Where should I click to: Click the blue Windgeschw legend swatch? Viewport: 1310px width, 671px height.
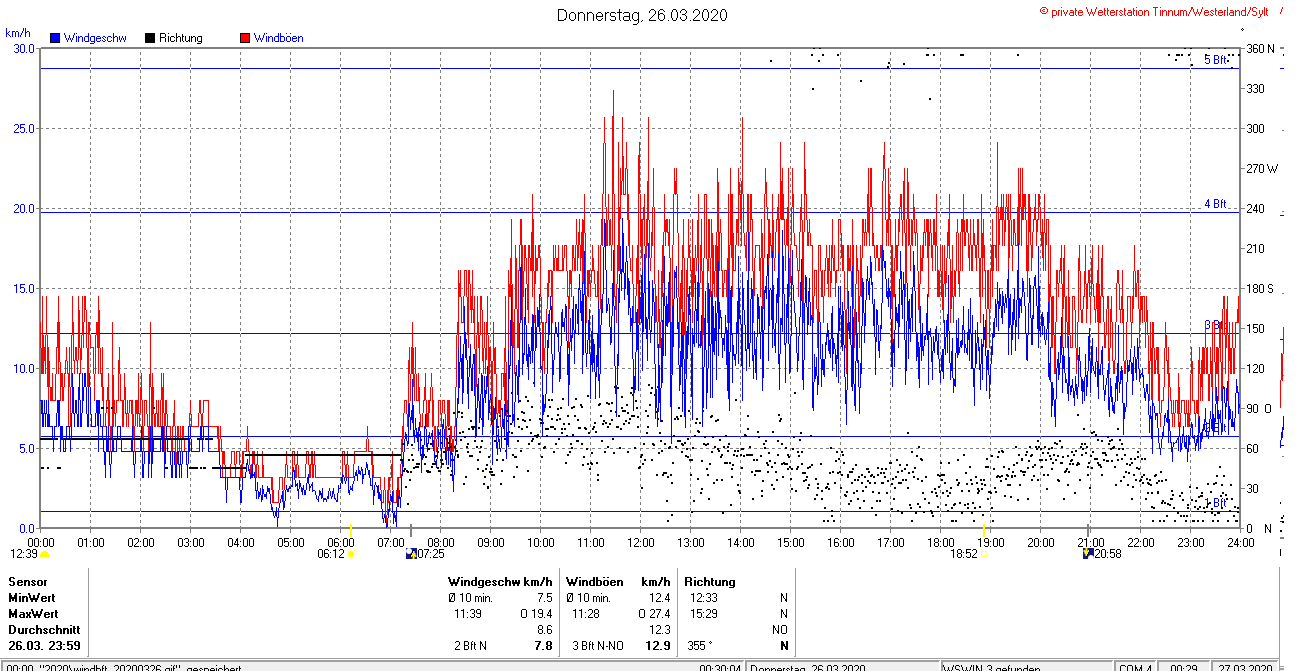point(55,38)
